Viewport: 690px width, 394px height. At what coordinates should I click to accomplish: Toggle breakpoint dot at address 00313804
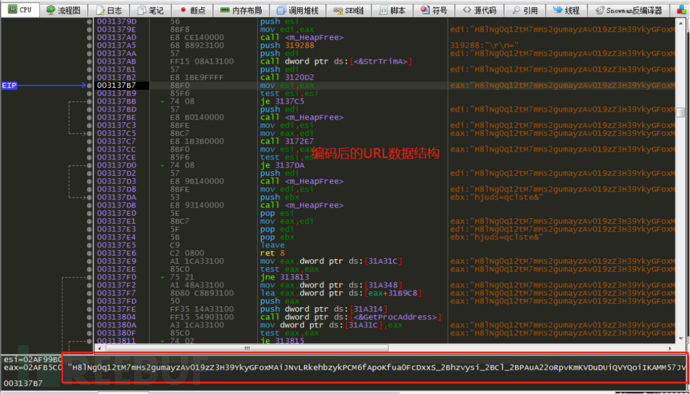click(89, 317)
